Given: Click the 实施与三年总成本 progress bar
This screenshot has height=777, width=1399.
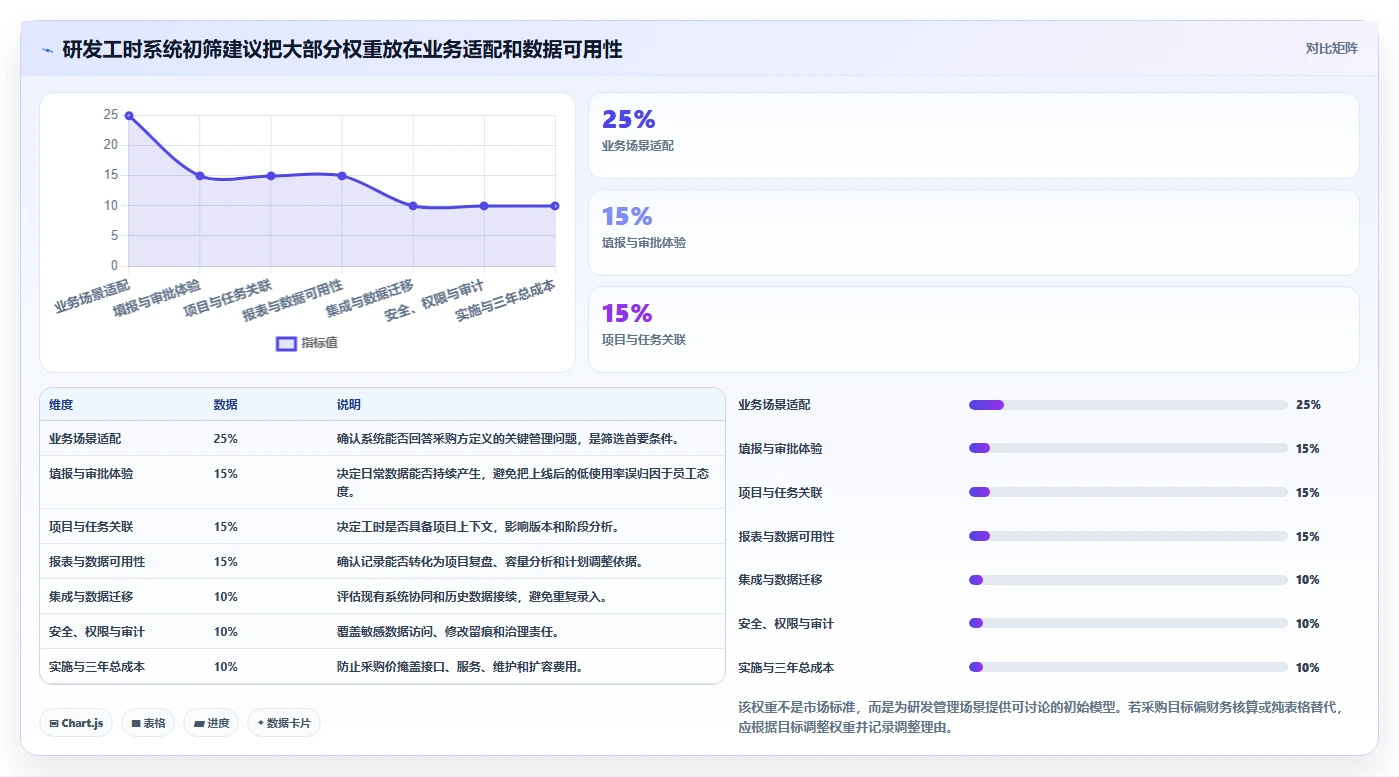Looking at the screenshot, I should (1128, 667).
